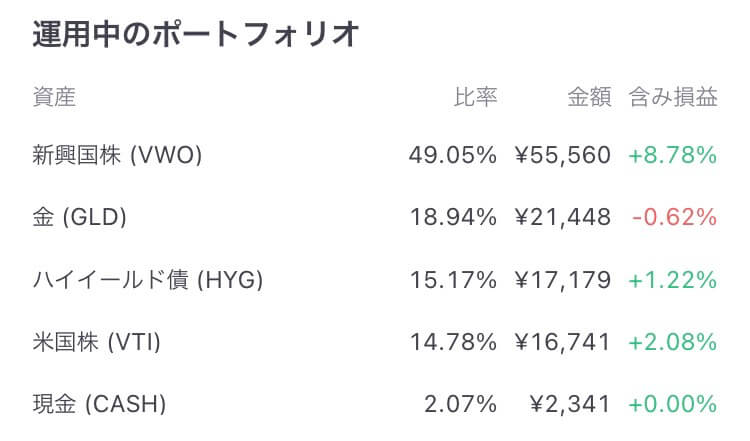The height and width of the screenshot is (441, 750).
Task: Open the 金 (GLD) asset row
Action: tap(375, 217)
